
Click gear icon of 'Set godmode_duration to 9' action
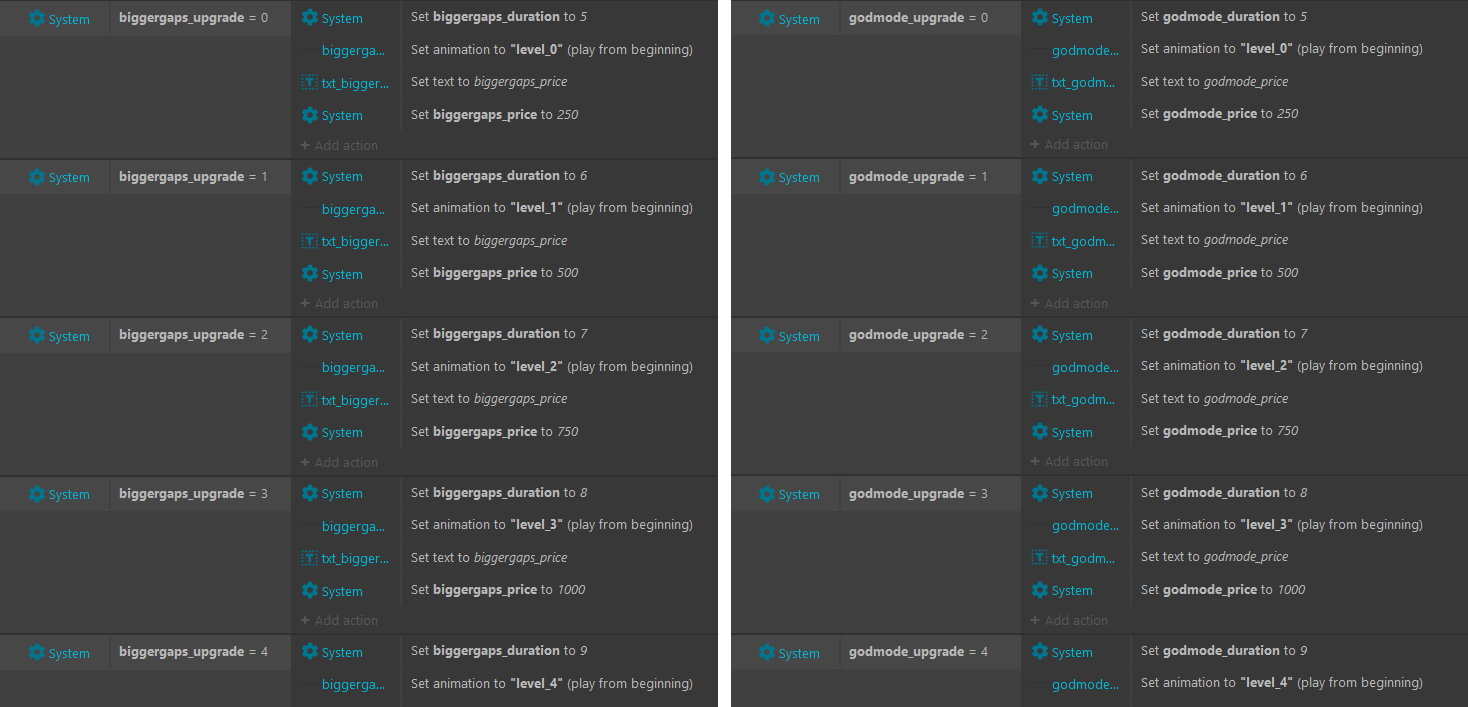click(1040, 652)
